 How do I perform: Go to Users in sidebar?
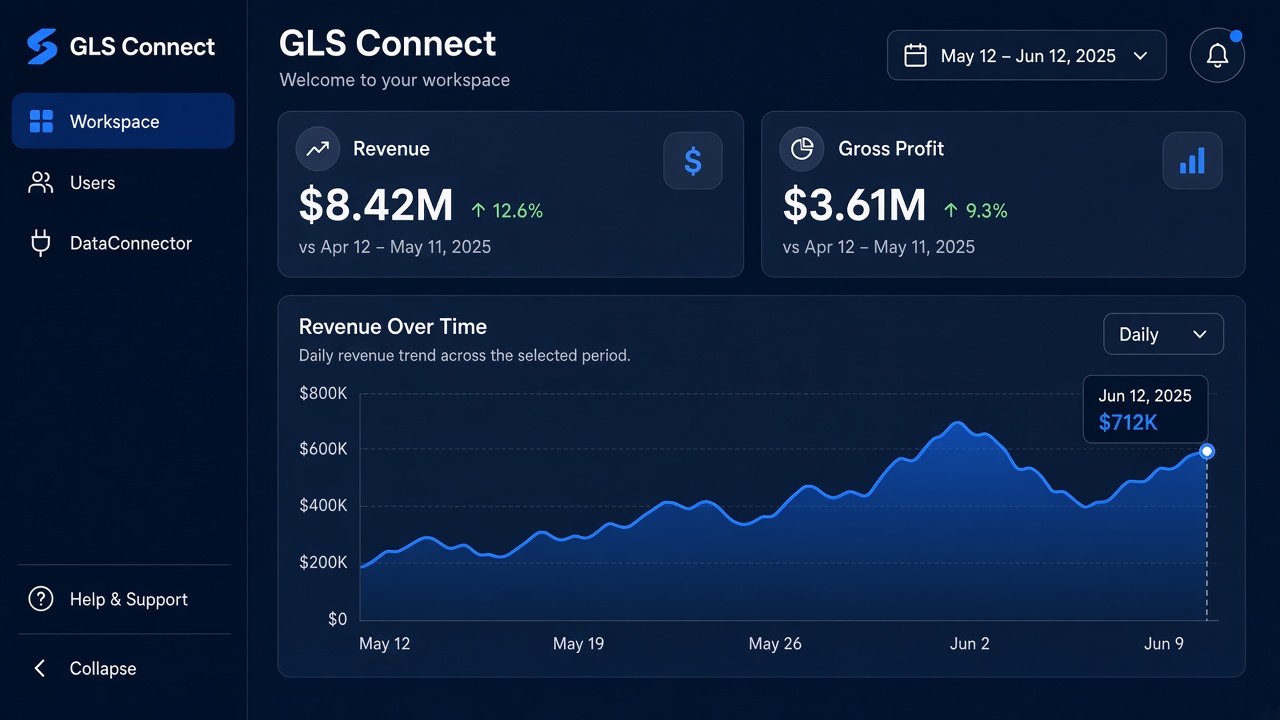pos(123,183)
